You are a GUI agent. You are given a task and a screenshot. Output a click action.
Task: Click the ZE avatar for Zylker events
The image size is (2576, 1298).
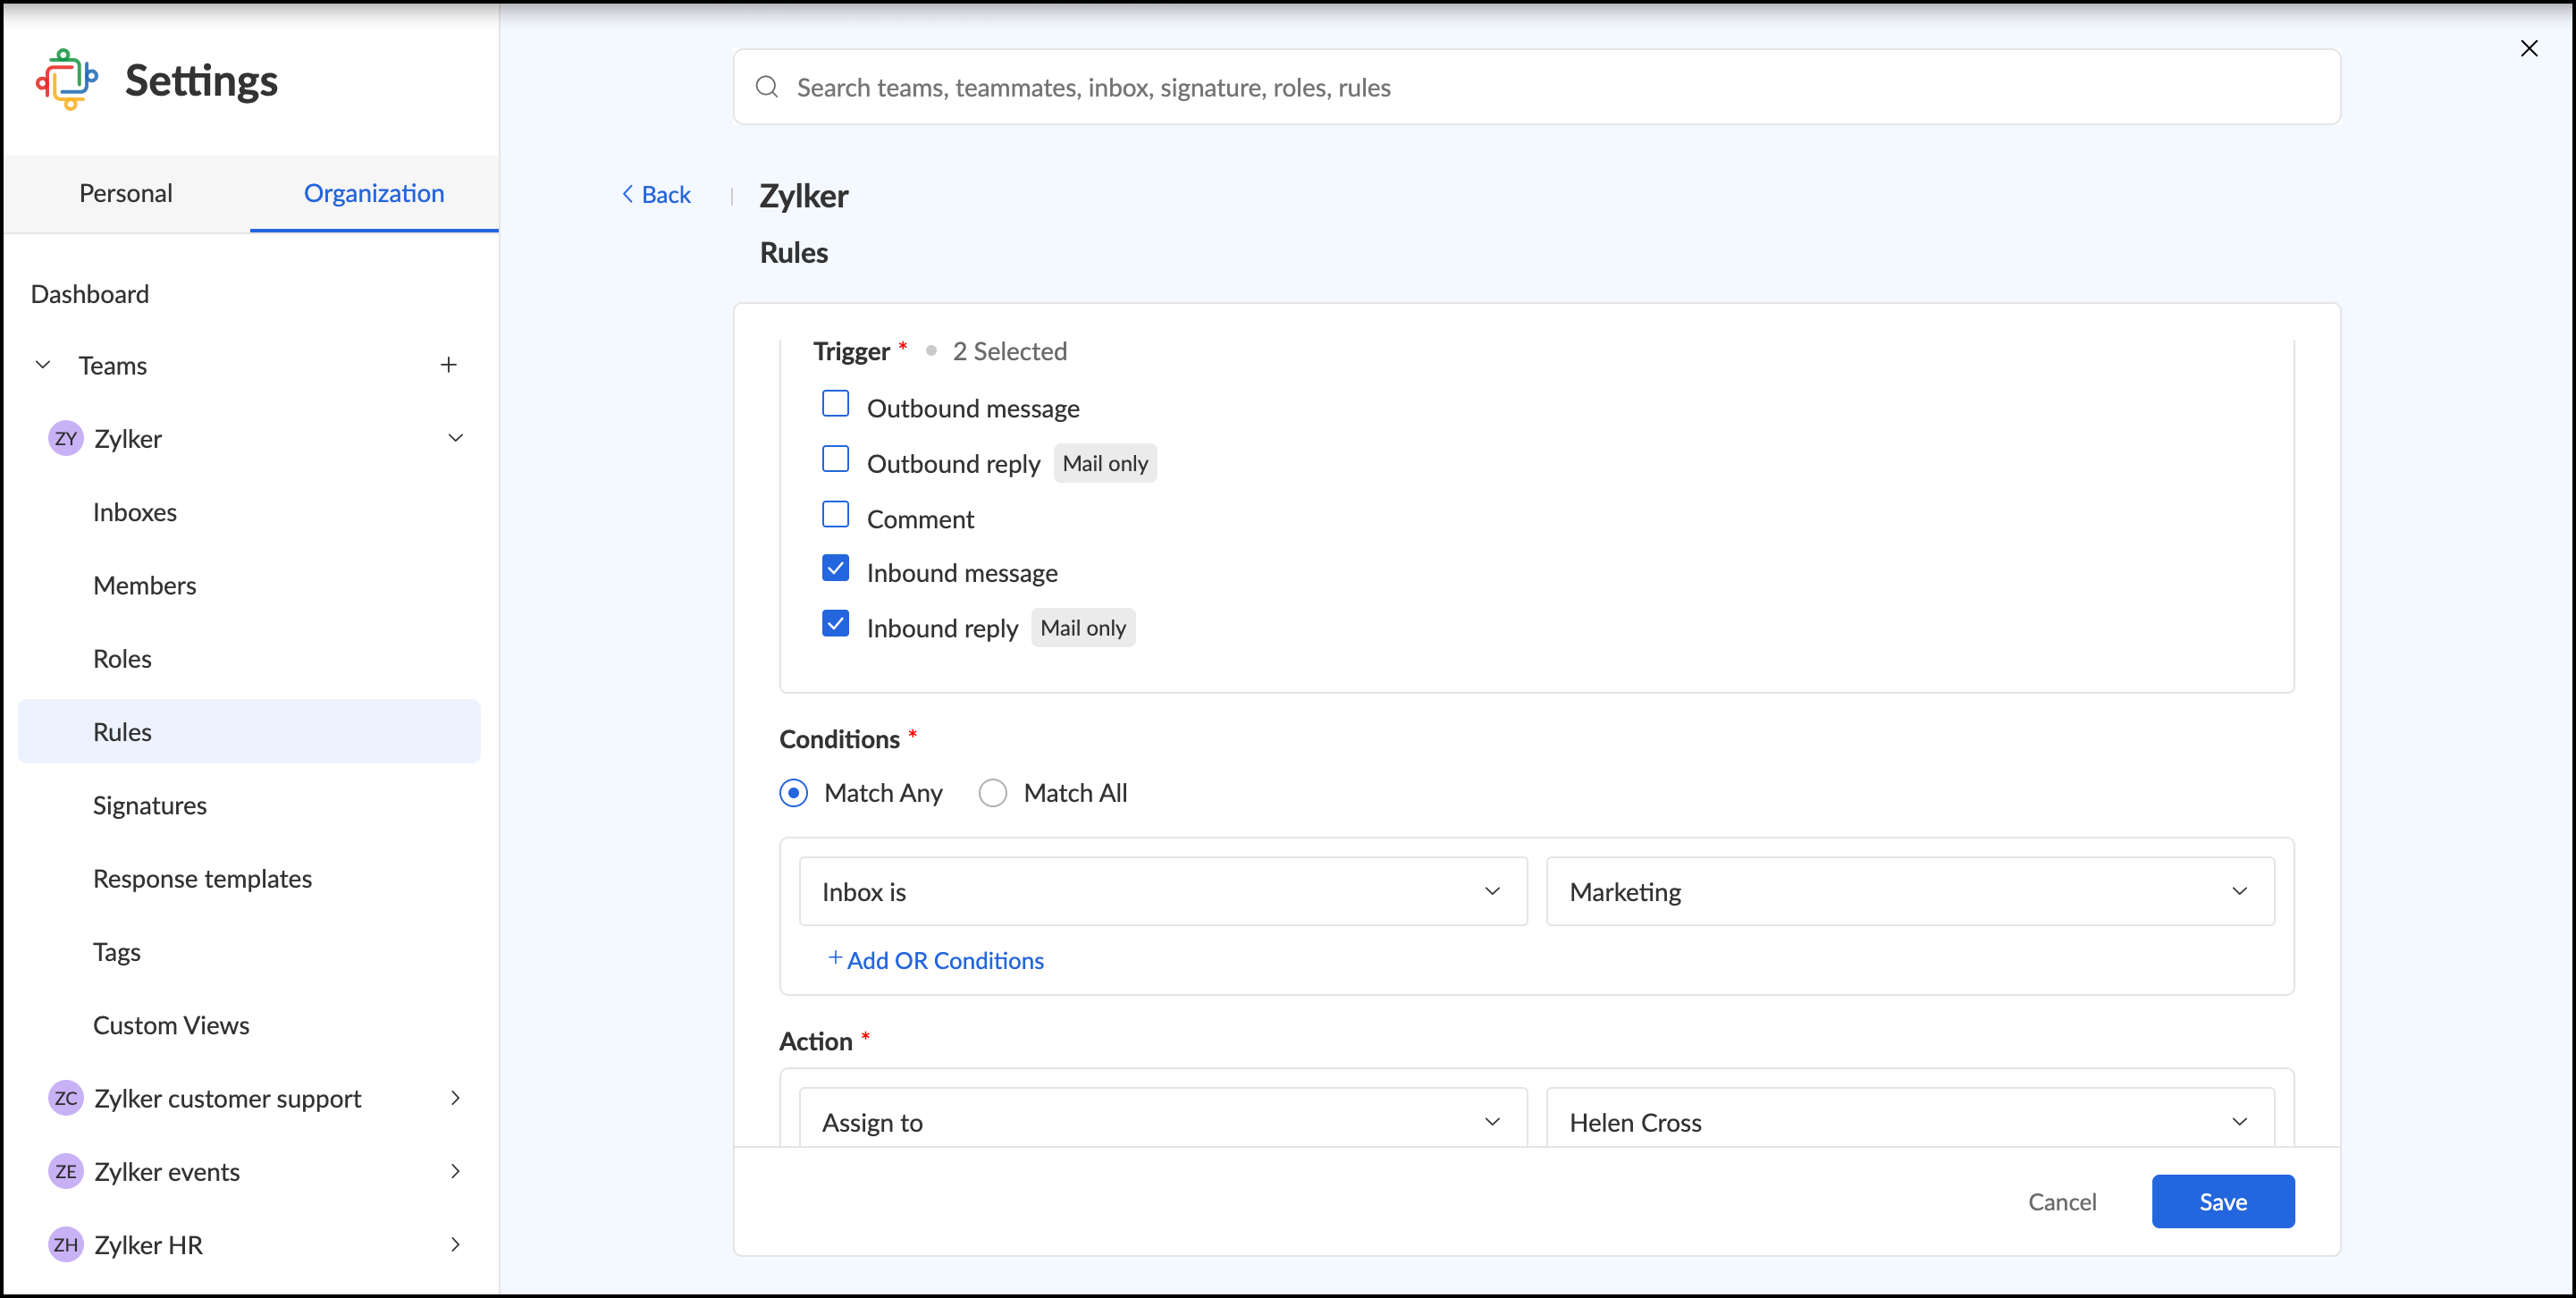pos(66,1171)
